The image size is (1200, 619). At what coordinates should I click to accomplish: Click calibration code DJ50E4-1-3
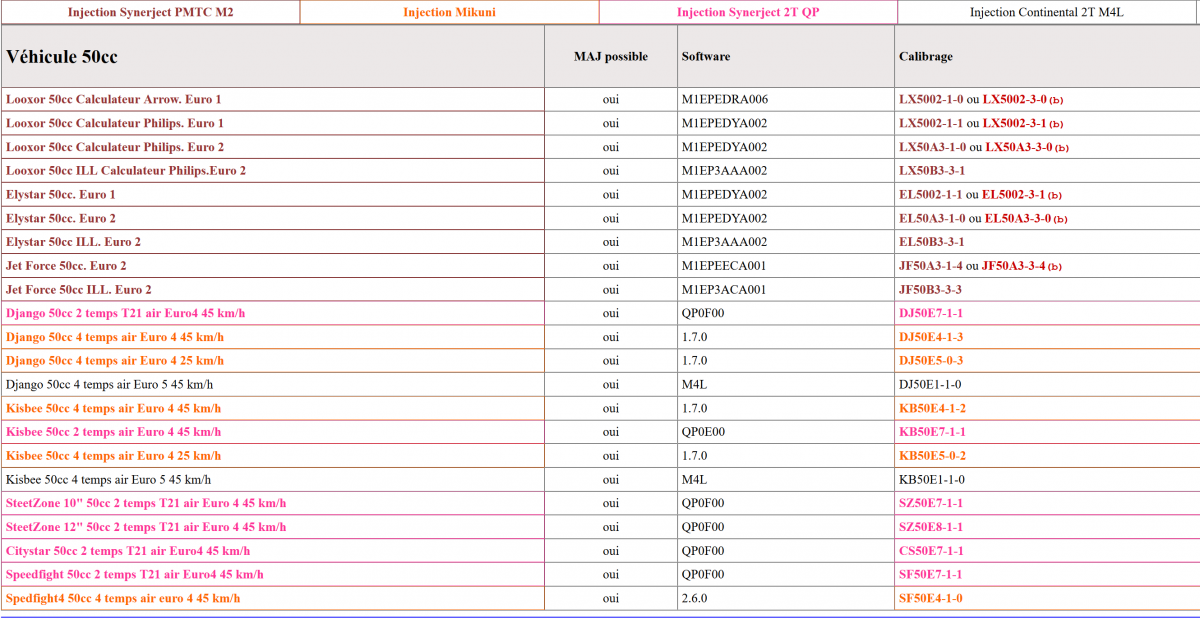click(x=931, y=337)
